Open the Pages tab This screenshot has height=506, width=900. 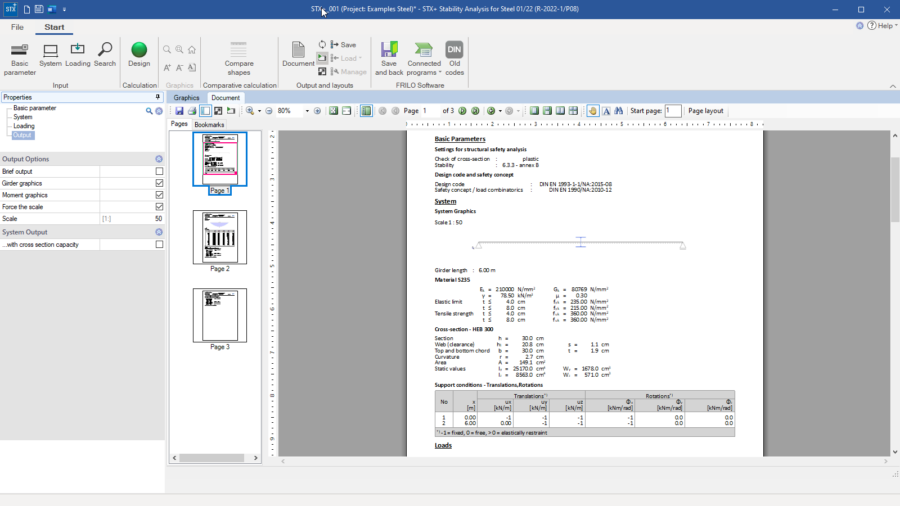click(x=179, y=124)
